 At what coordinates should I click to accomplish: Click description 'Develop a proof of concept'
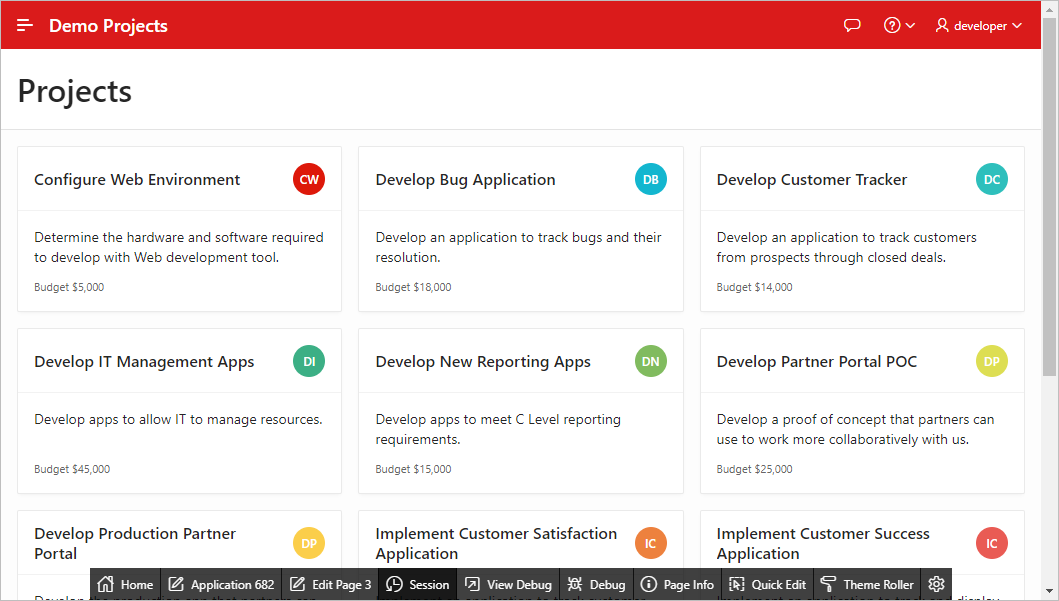click(x=855, y=429)
